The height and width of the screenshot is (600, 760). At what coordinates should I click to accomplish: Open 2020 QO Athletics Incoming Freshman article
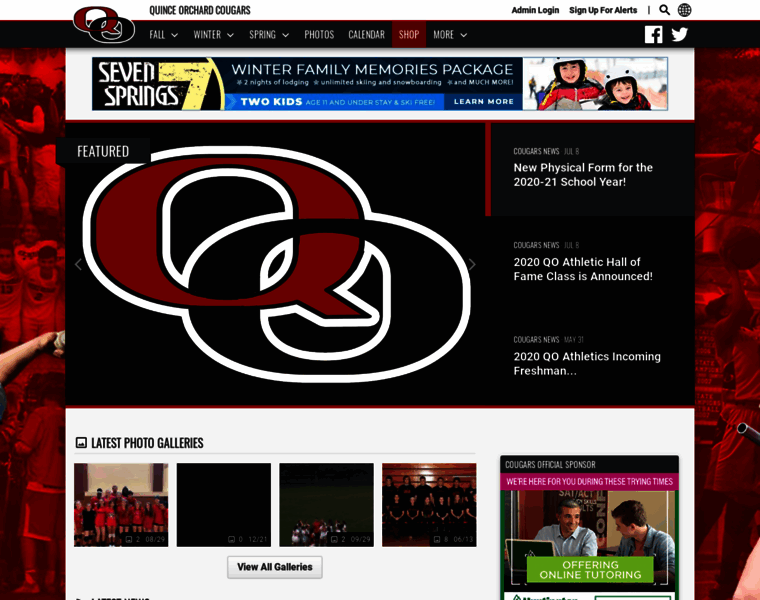coord(587,363)
